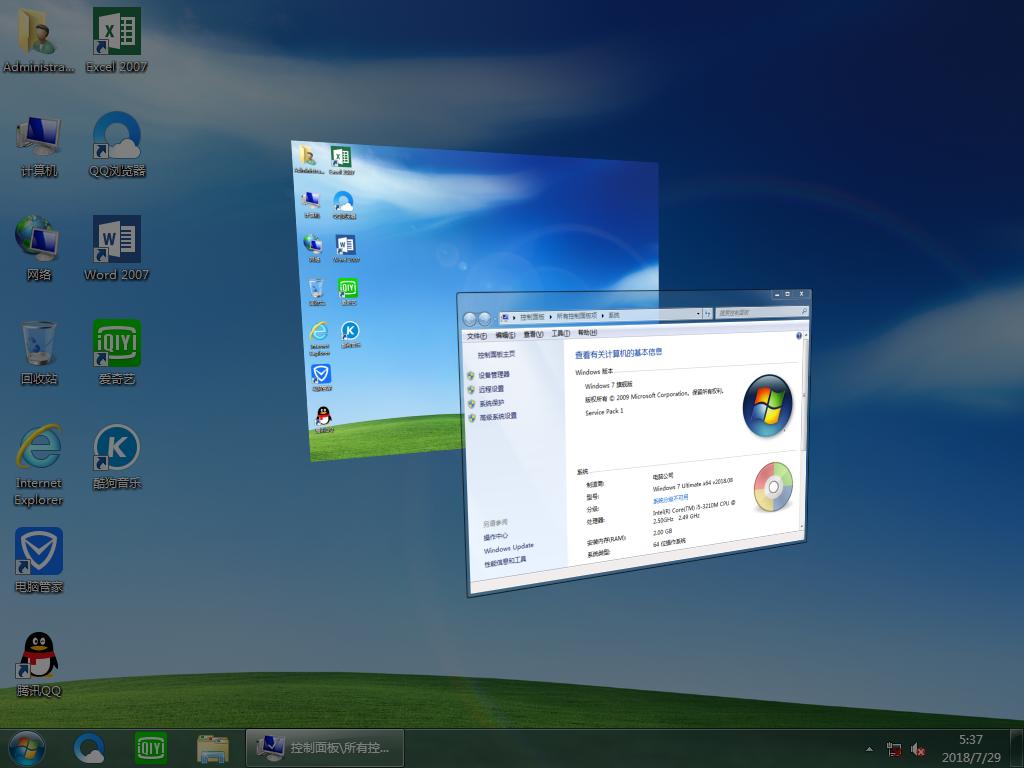Open the Excel 2007 desktop shortcut
The height and width of the screenshot is (768, 1024).
[116, 38]
